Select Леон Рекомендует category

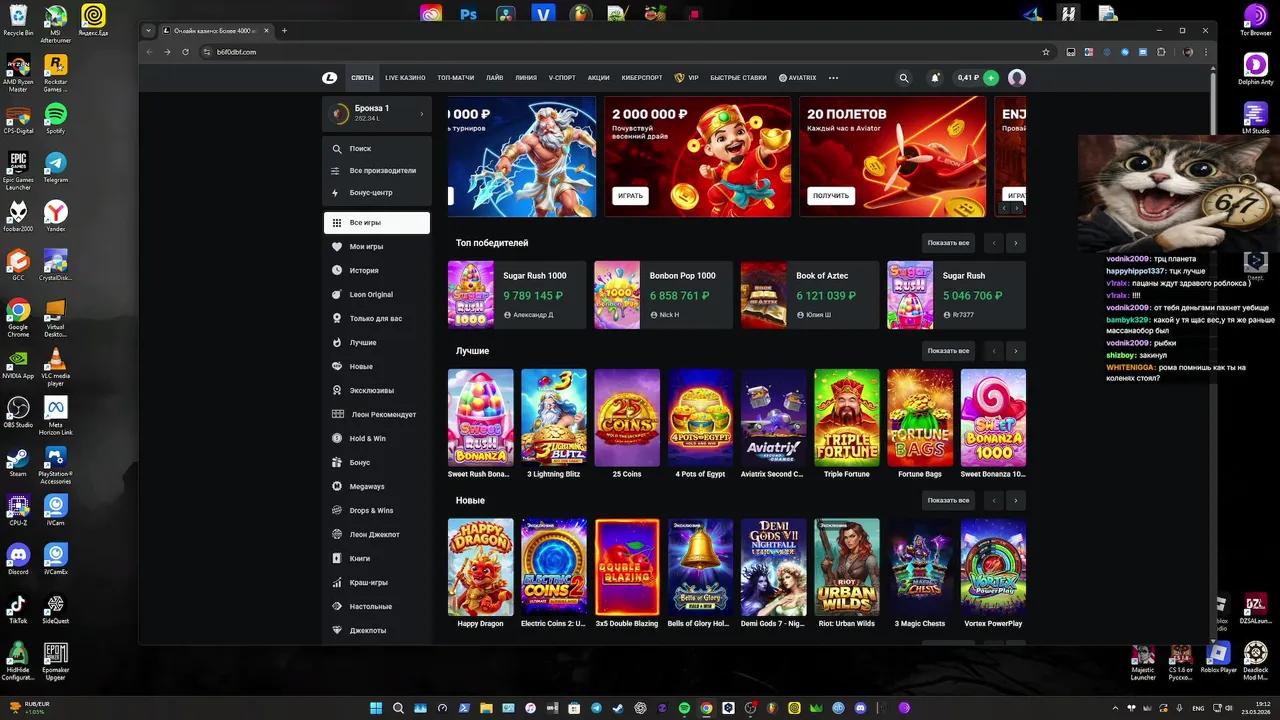[377, 414]
